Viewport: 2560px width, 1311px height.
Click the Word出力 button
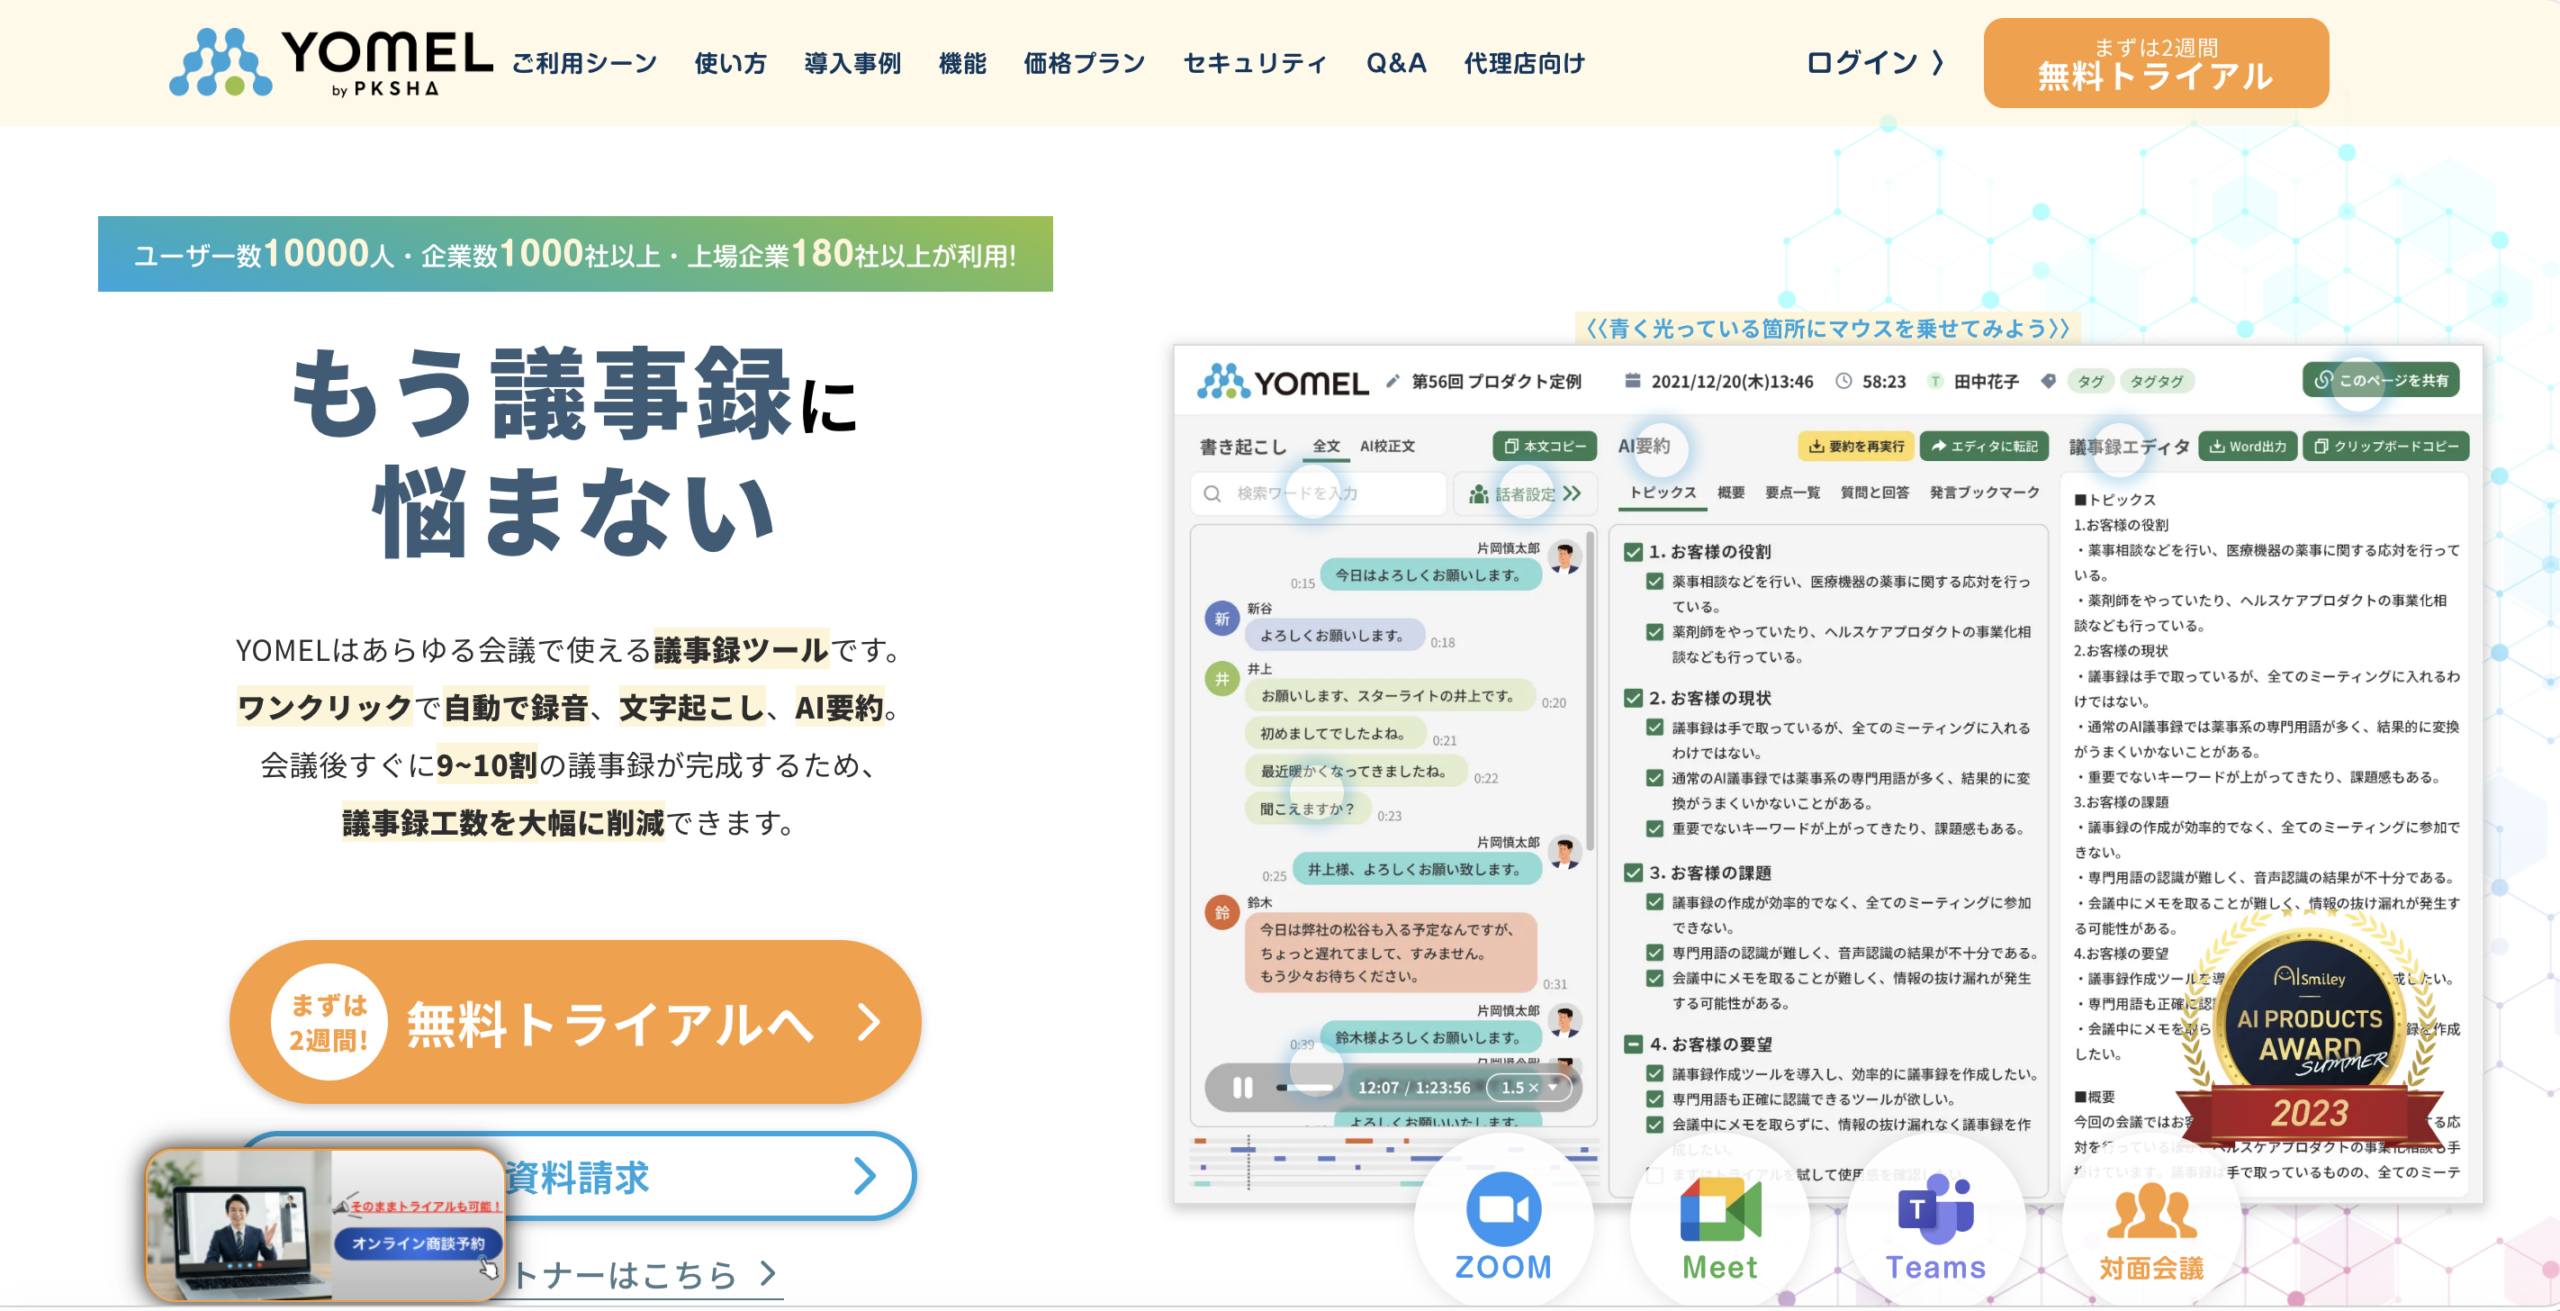tap(2247, 446)
